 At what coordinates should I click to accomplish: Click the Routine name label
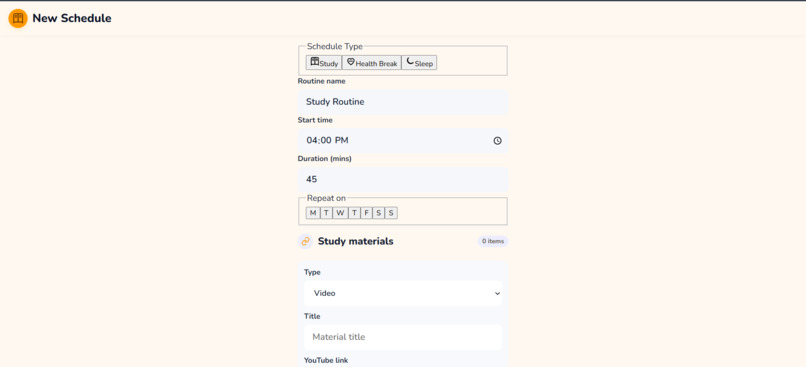322,81
